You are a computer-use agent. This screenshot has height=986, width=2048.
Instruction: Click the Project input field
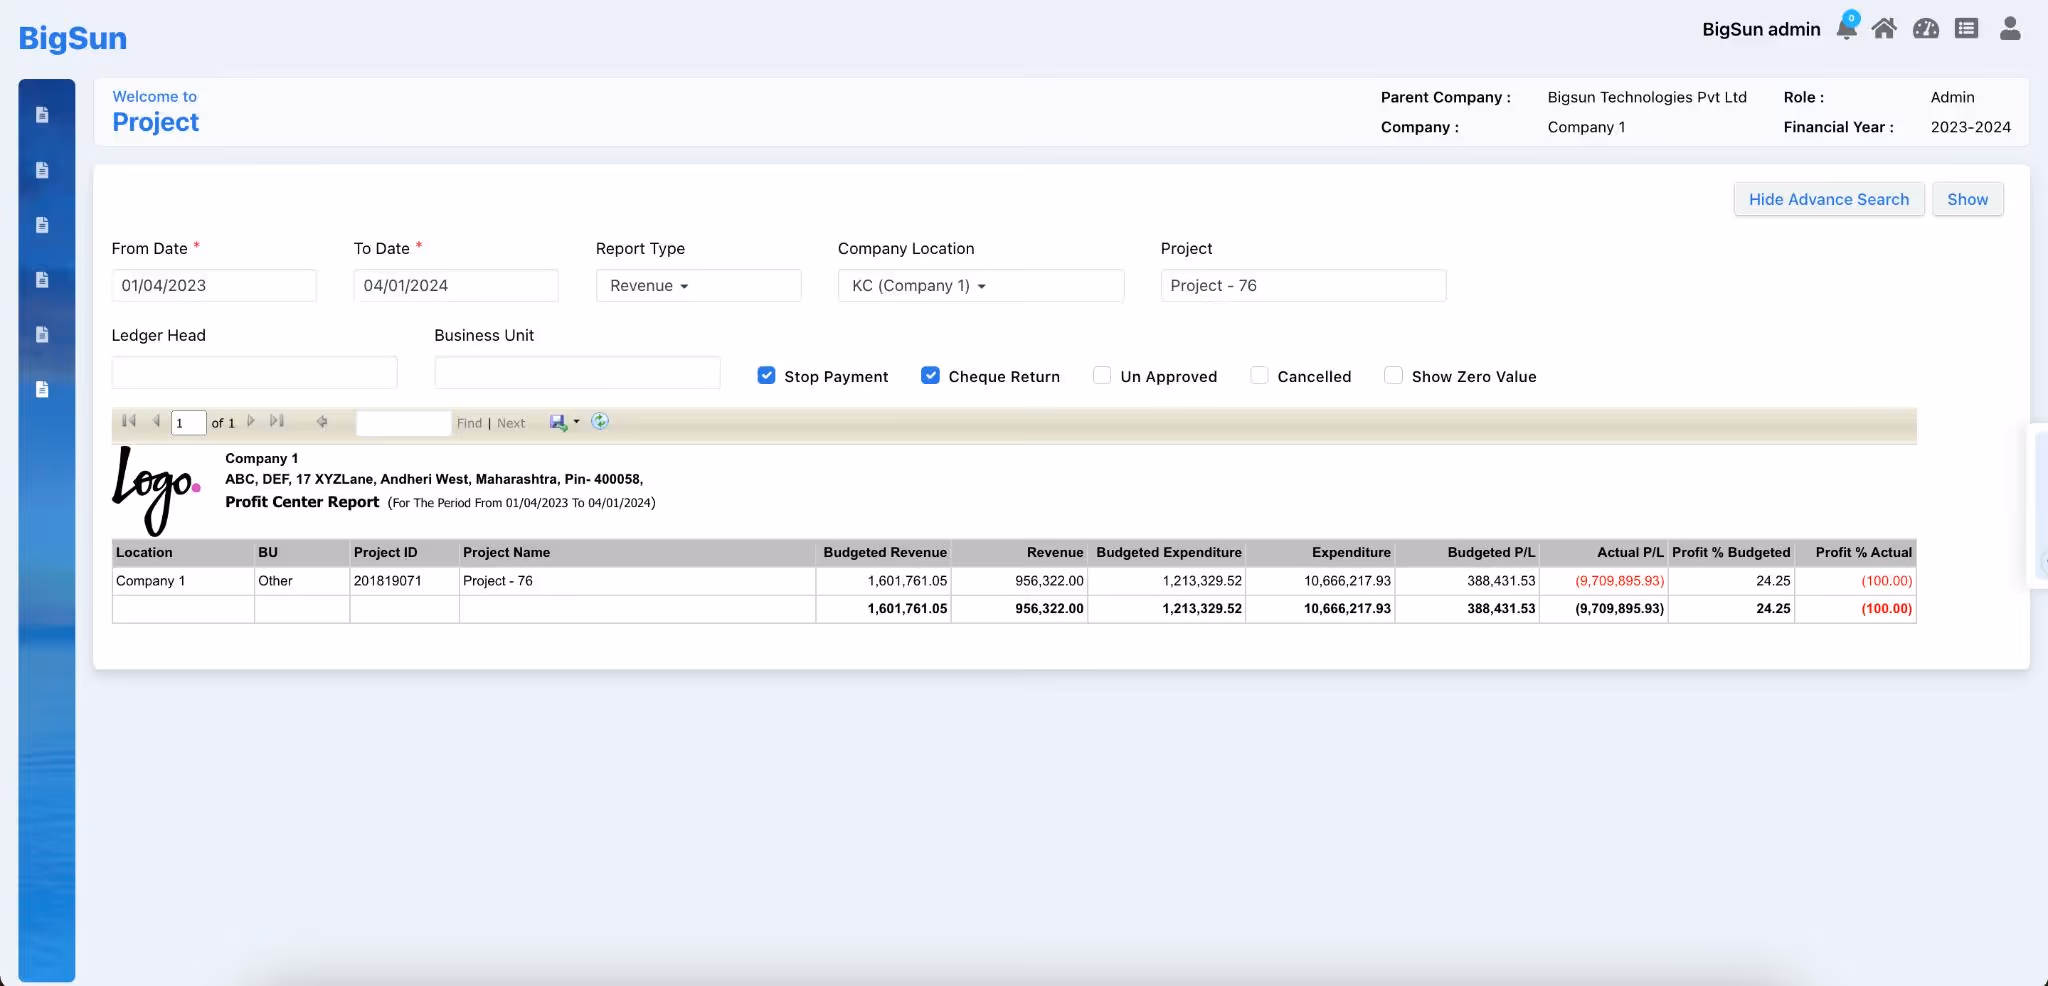[x=1303, y=285]
